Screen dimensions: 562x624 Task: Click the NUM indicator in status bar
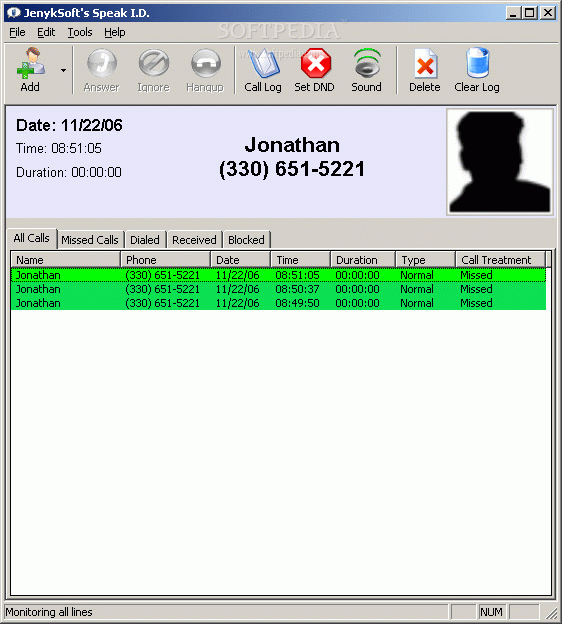point(491,612)
